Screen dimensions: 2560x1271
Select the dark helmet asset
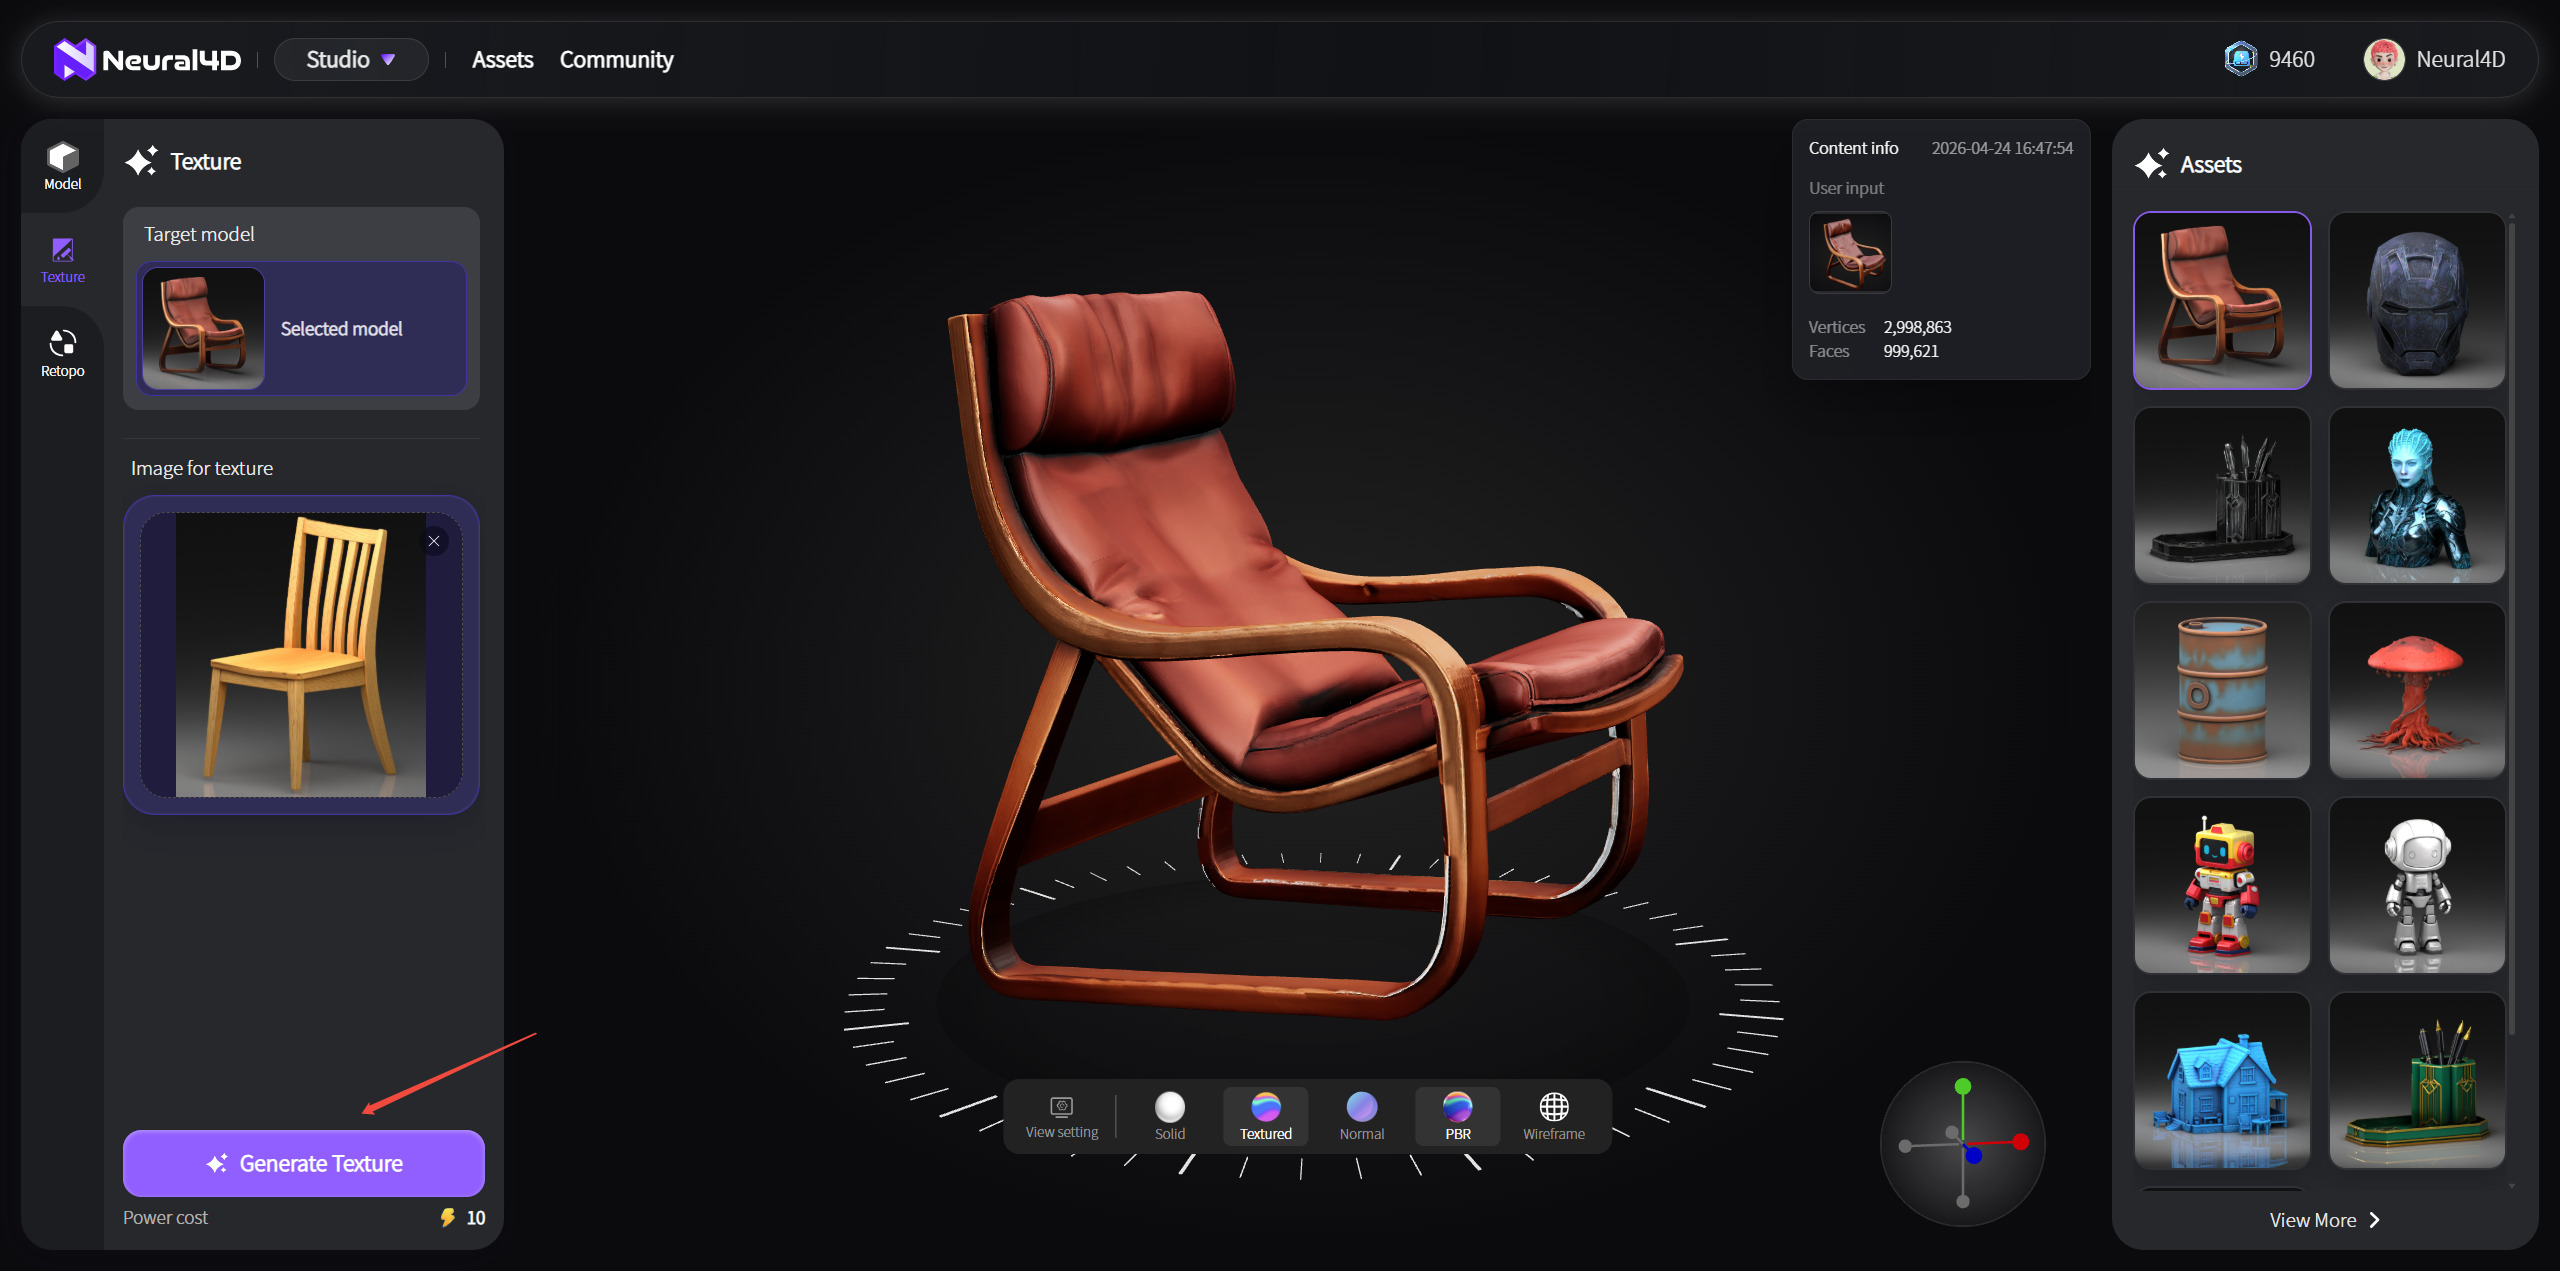tap(2417, 300)
